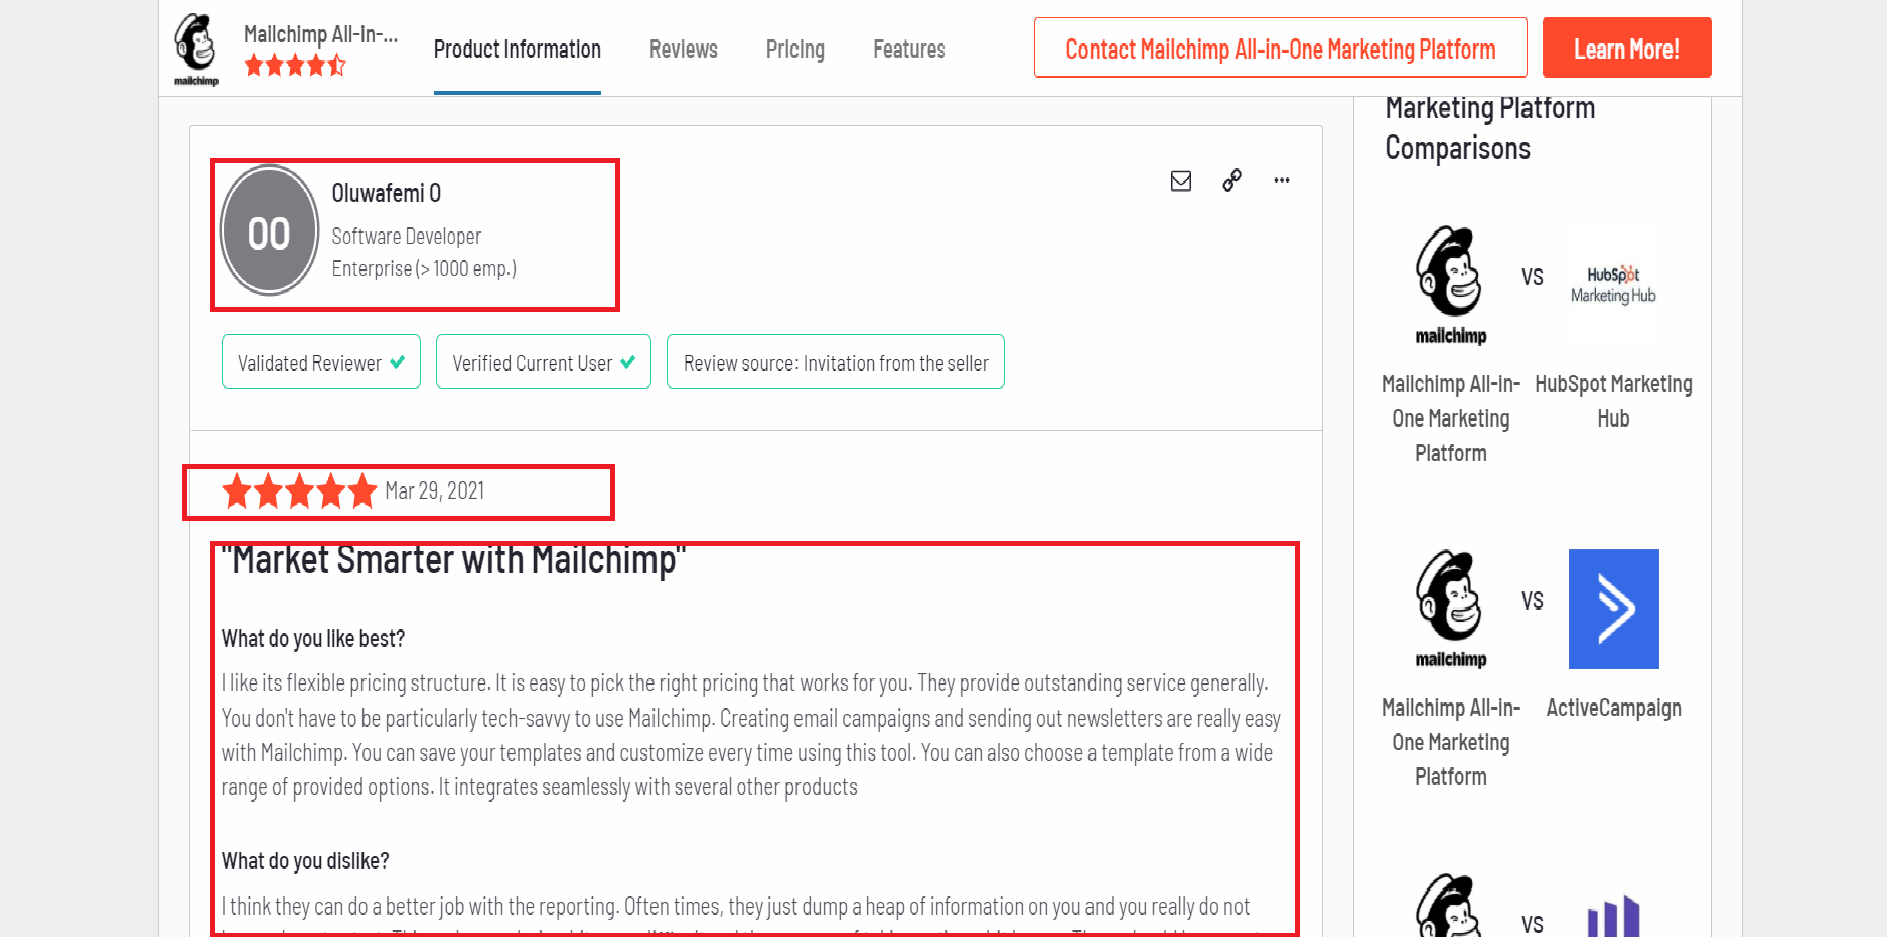Open the three-dot more options menu
The height and width of the screenshot is (937, 1887).
[1282, 180]
